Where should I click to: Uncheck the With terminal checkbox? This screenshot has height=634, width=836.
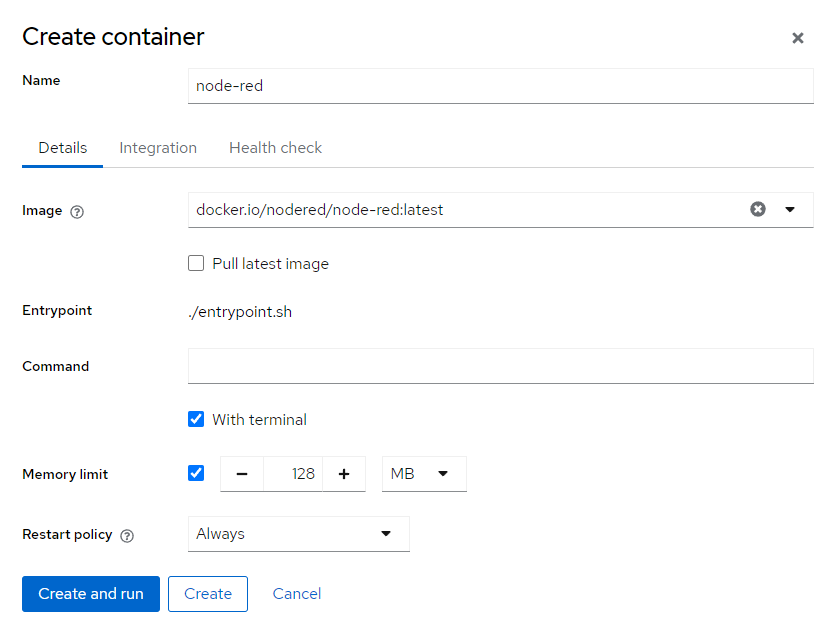point(196,420)
